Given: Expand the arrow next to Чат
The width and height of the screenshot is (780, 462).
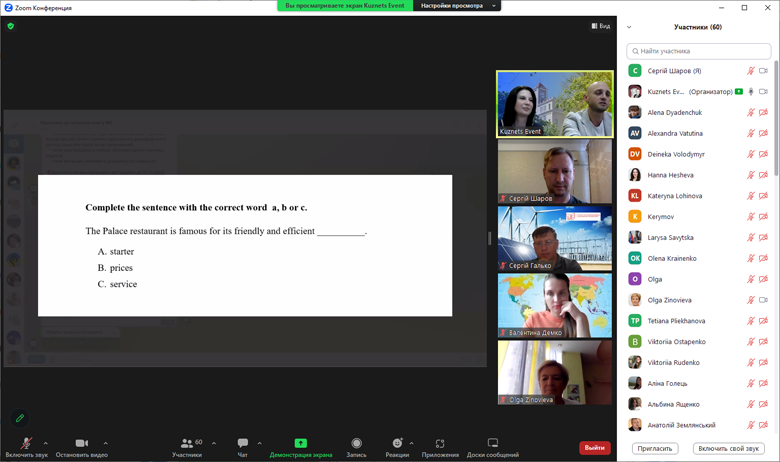Looking at the screenshot, I should point(259,443).
